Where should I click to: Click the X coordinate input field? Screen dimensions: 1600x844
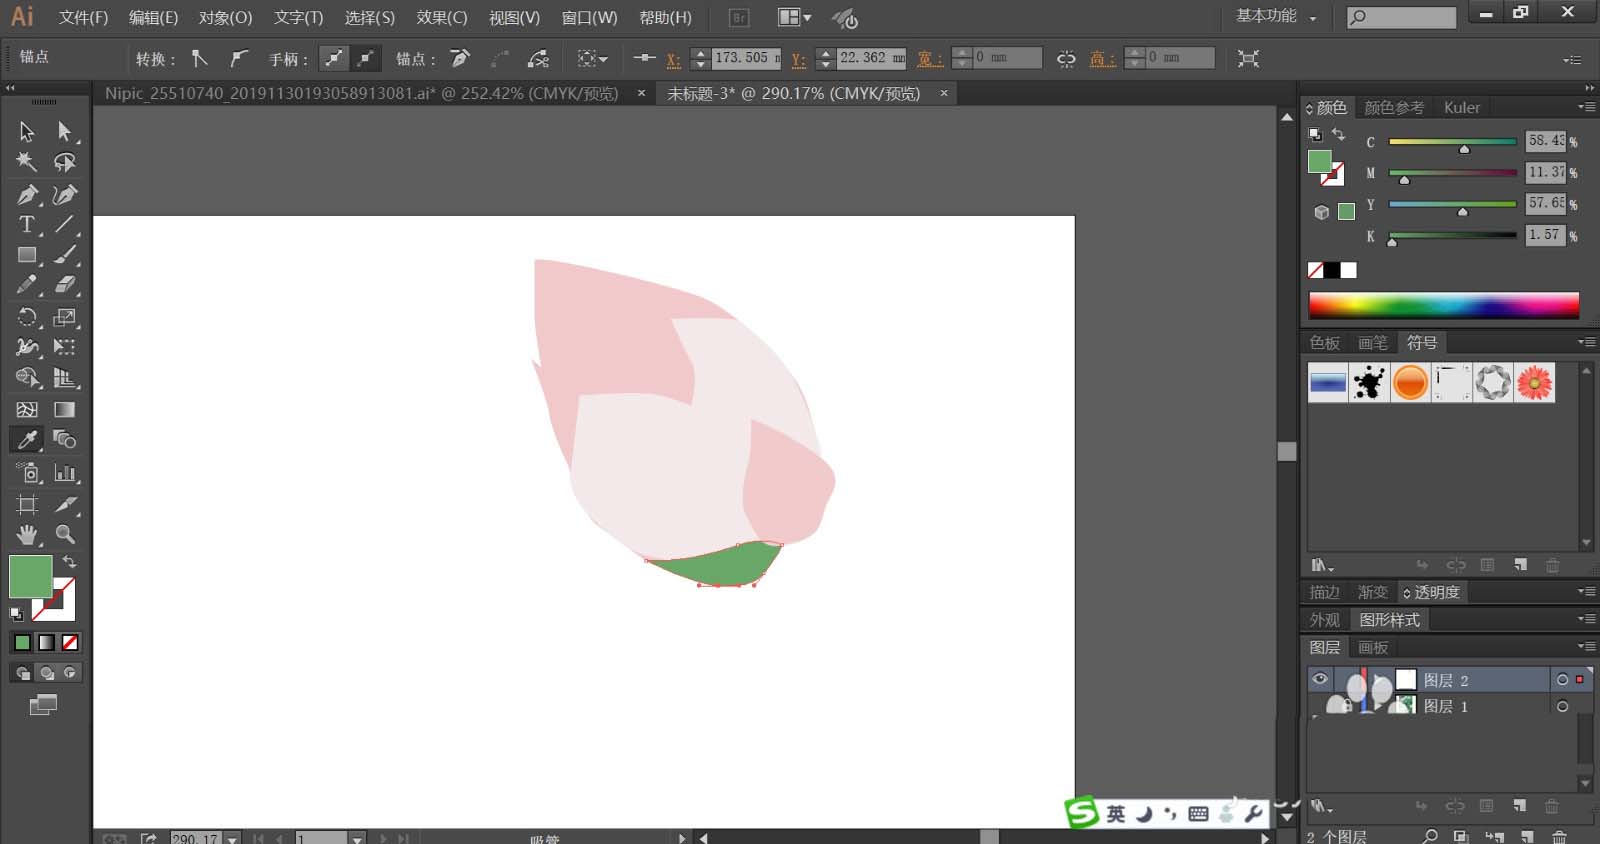click(x=745, y=58)
